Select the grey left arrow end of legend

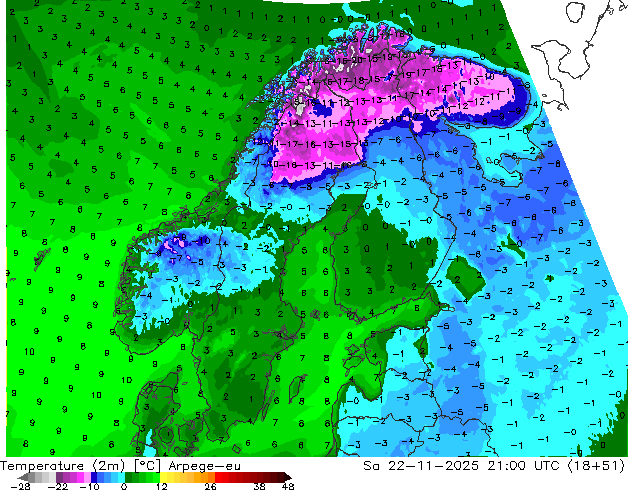(23, 477)
